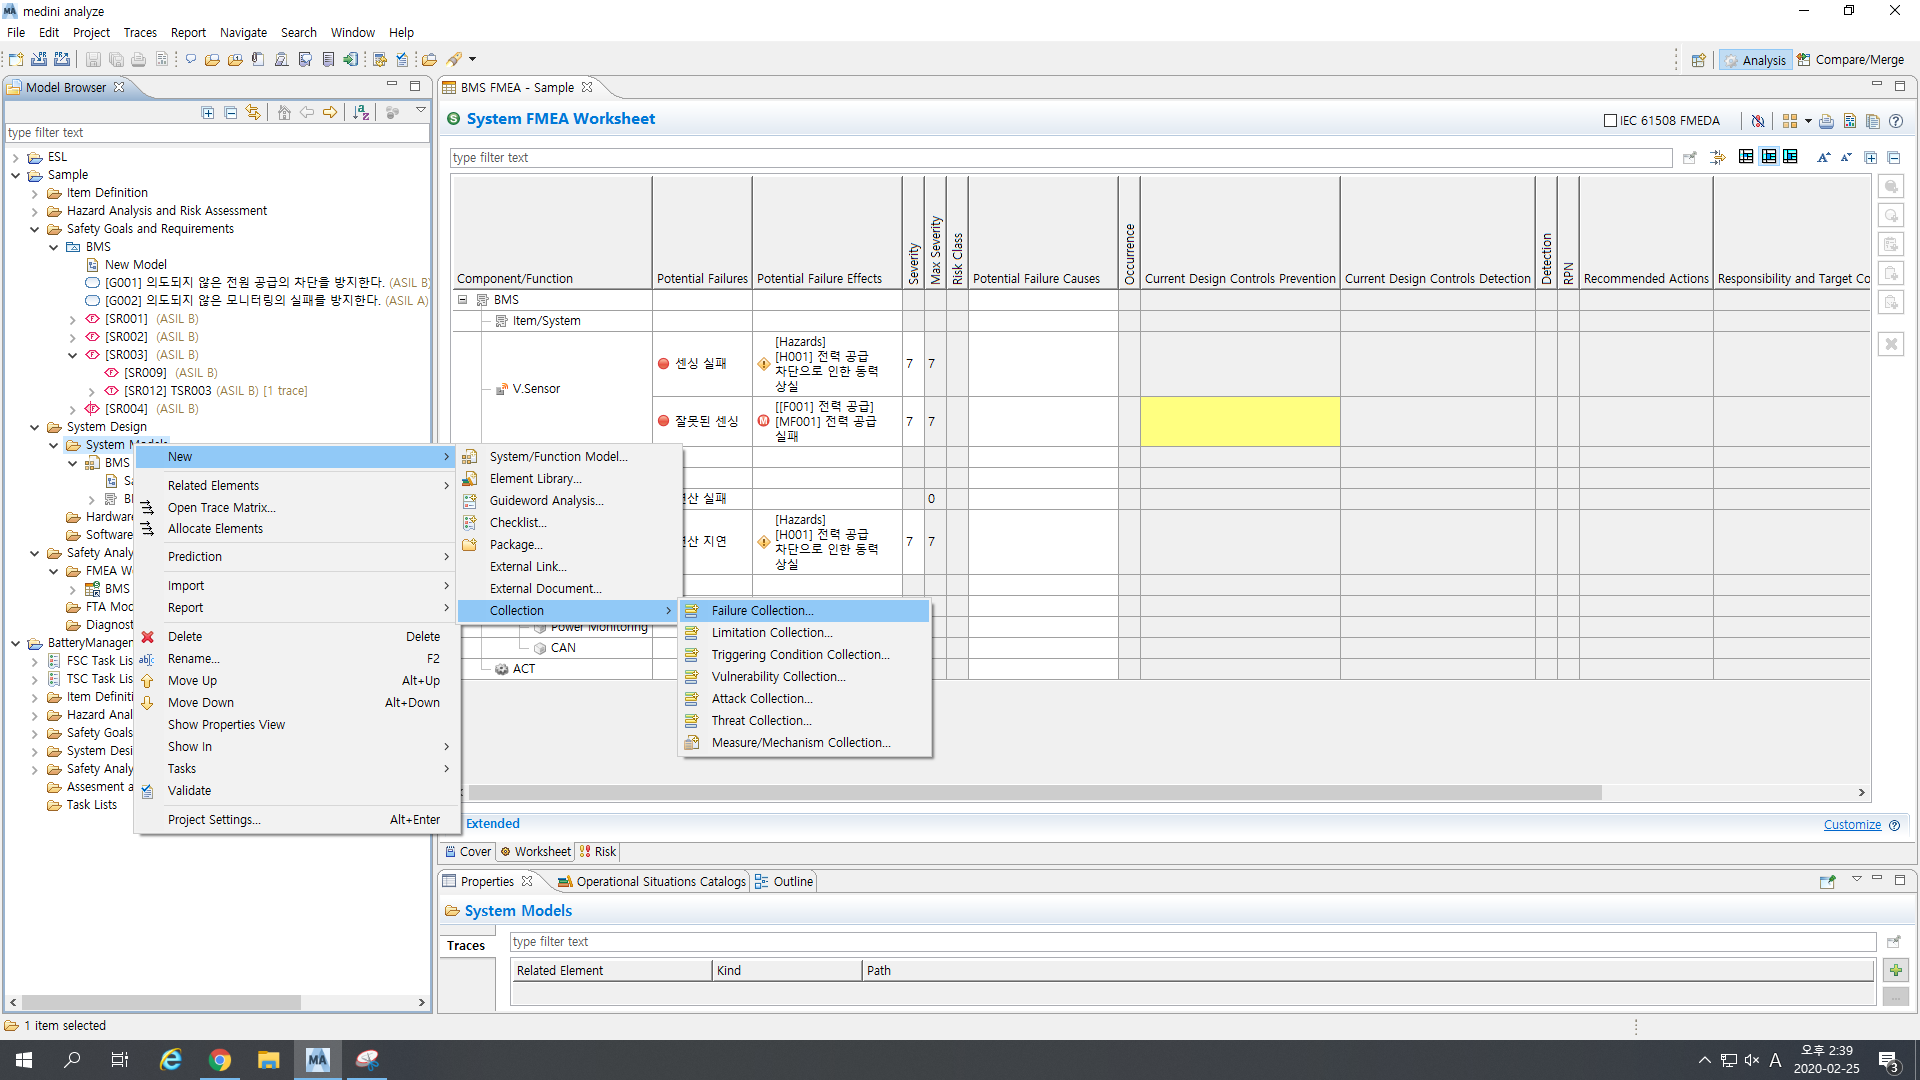Choose Guideword Analysis... in the New submenu
Image resolution: width=1920 pixels, height=1080 pixels.
coord(546,501)
